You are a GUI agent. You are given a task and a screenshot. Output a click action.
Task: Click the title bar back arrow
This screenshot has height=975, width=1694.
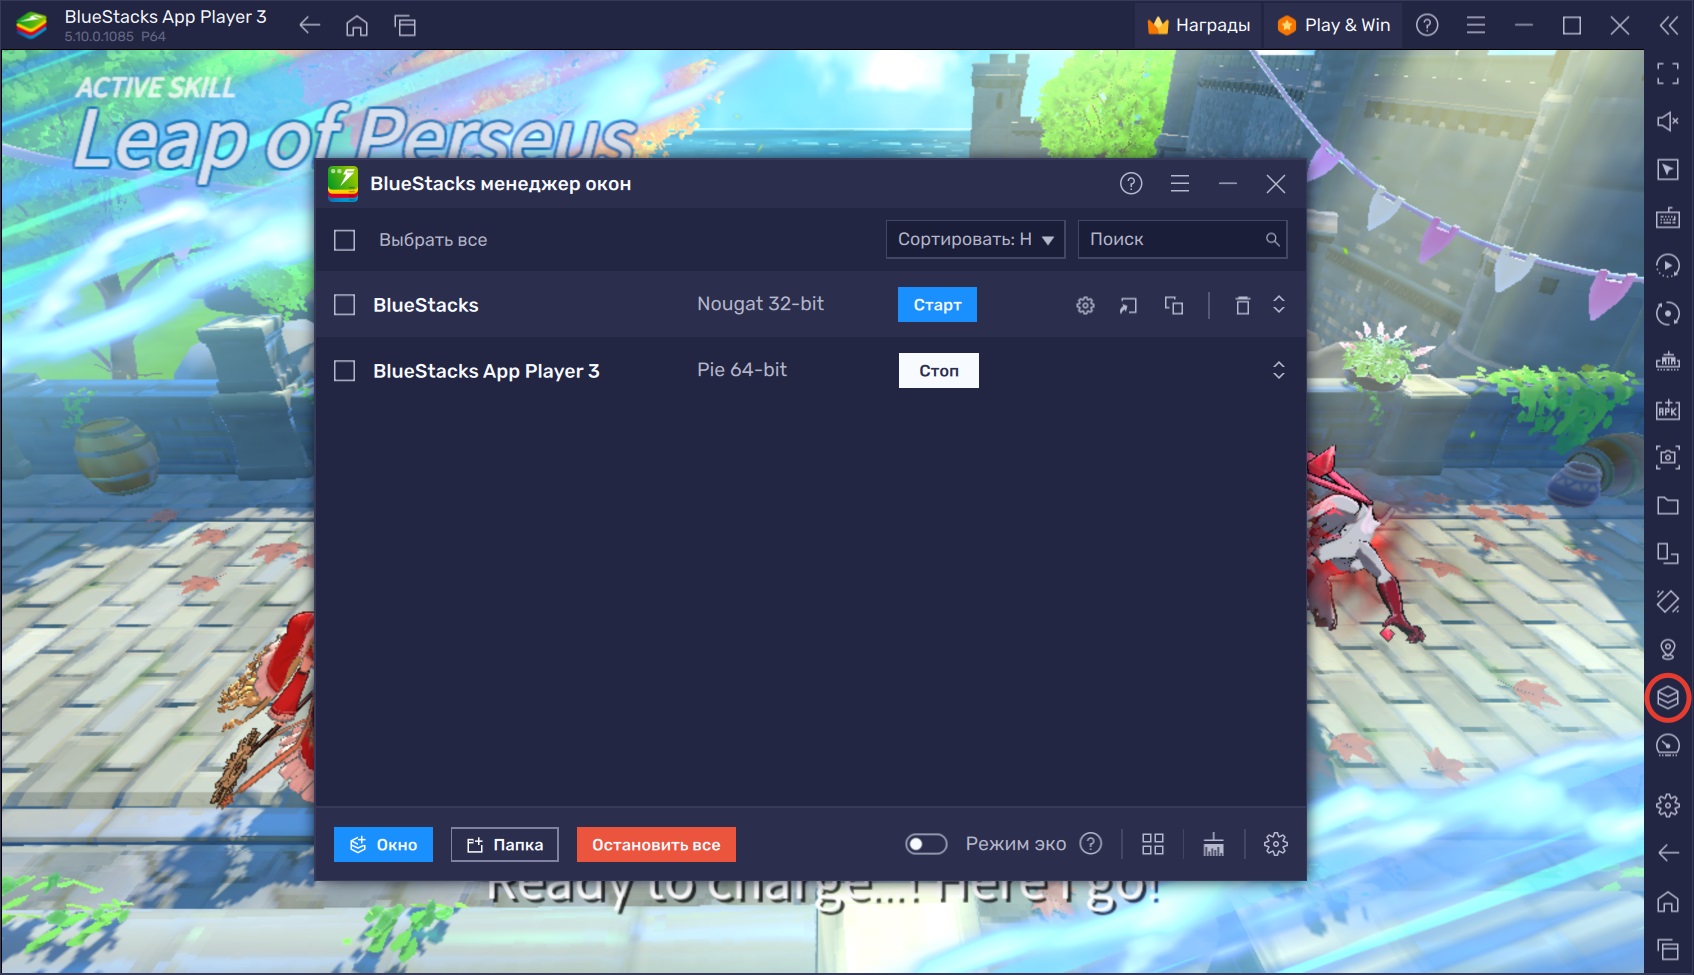[x=310, y=25]
